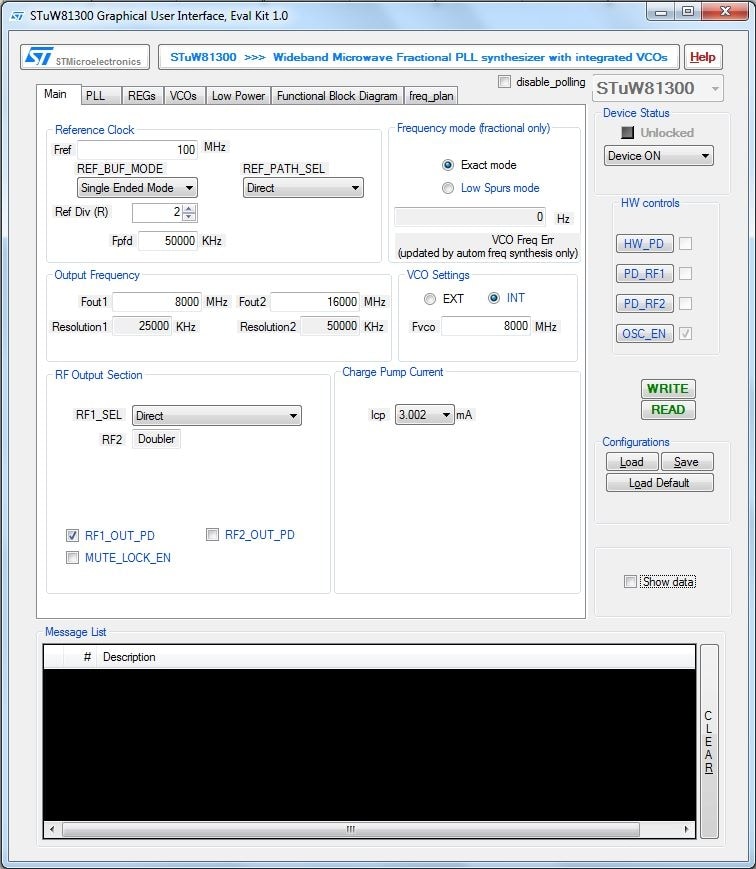Screen dimensions: 756x869
Task: Click the Load Default button
Action: click(x=660, y=483)
